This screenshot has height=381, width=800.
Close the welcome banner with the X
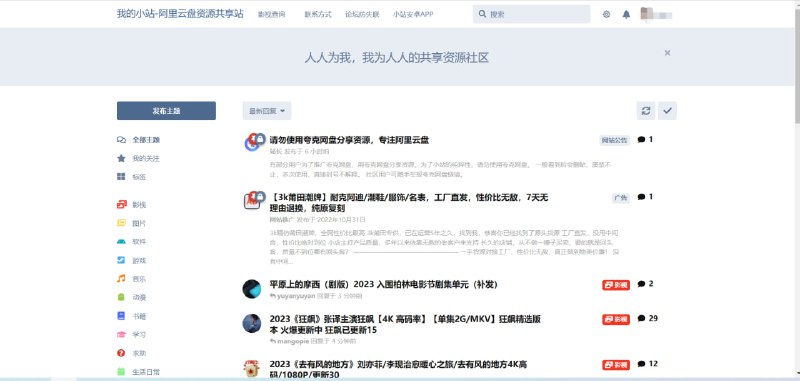[x=667, y=53]
